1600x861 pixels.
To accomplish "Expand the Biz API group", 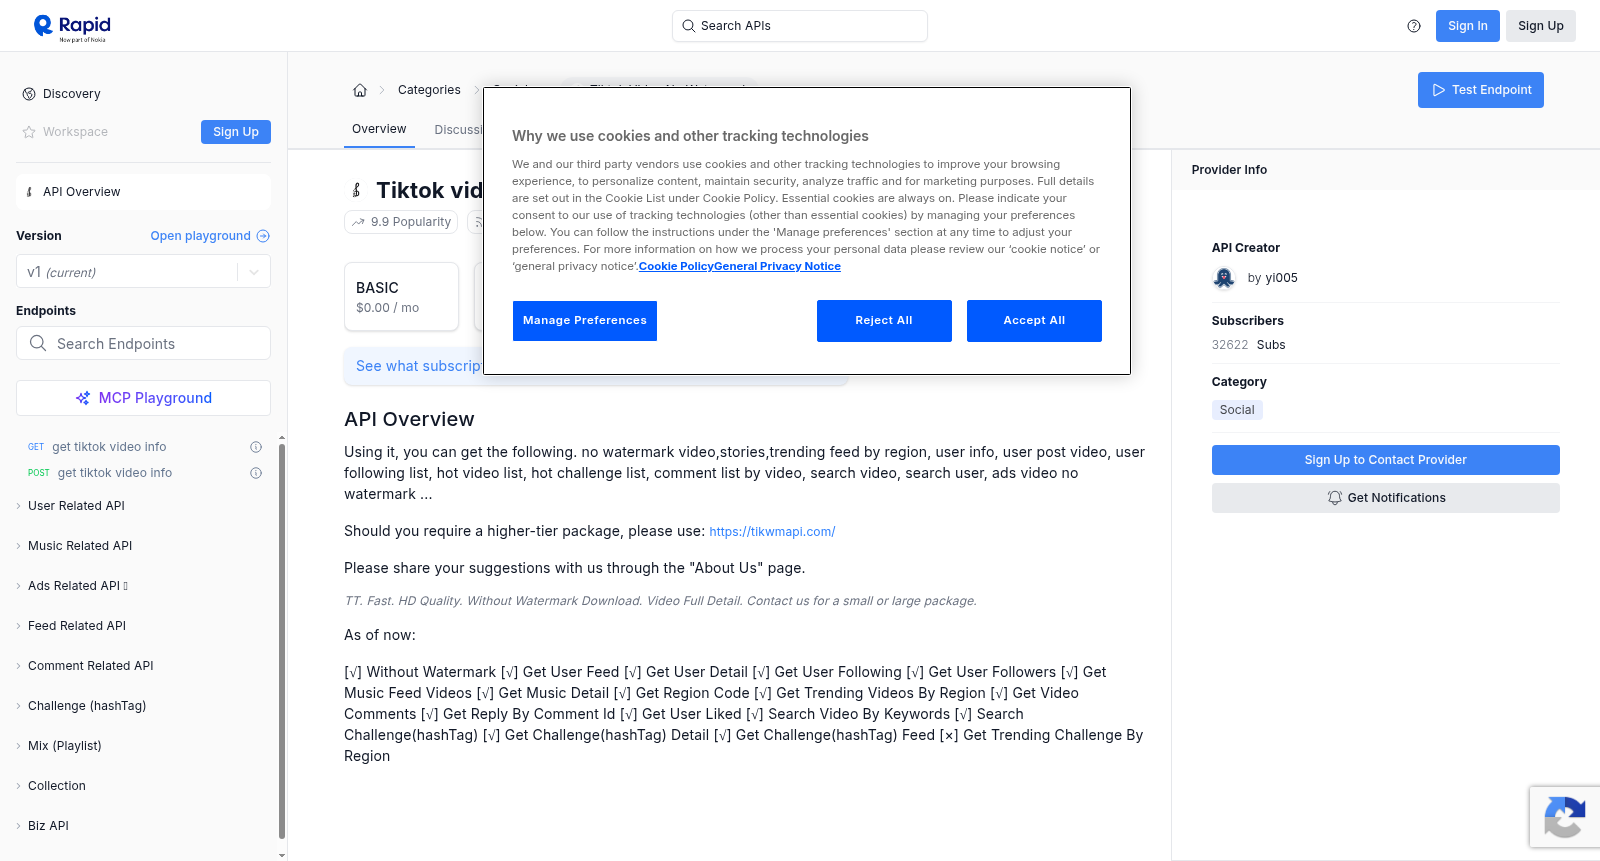I will click(48, 826).
